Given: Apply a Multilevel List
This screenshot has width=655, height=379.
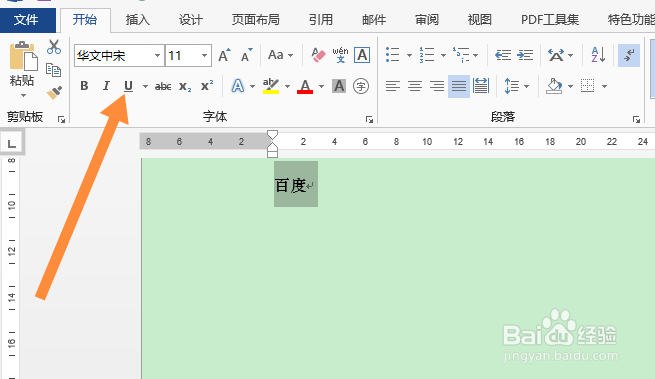Looking at the screenshot, I should click(x=462, y=55).
